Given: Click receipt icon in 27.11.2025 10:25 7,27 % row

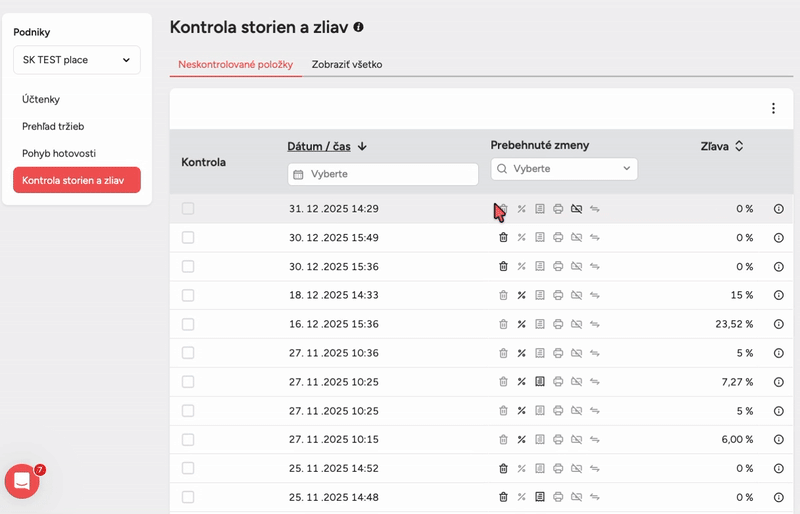Looking at the screenshot, I should pos(540,382).
